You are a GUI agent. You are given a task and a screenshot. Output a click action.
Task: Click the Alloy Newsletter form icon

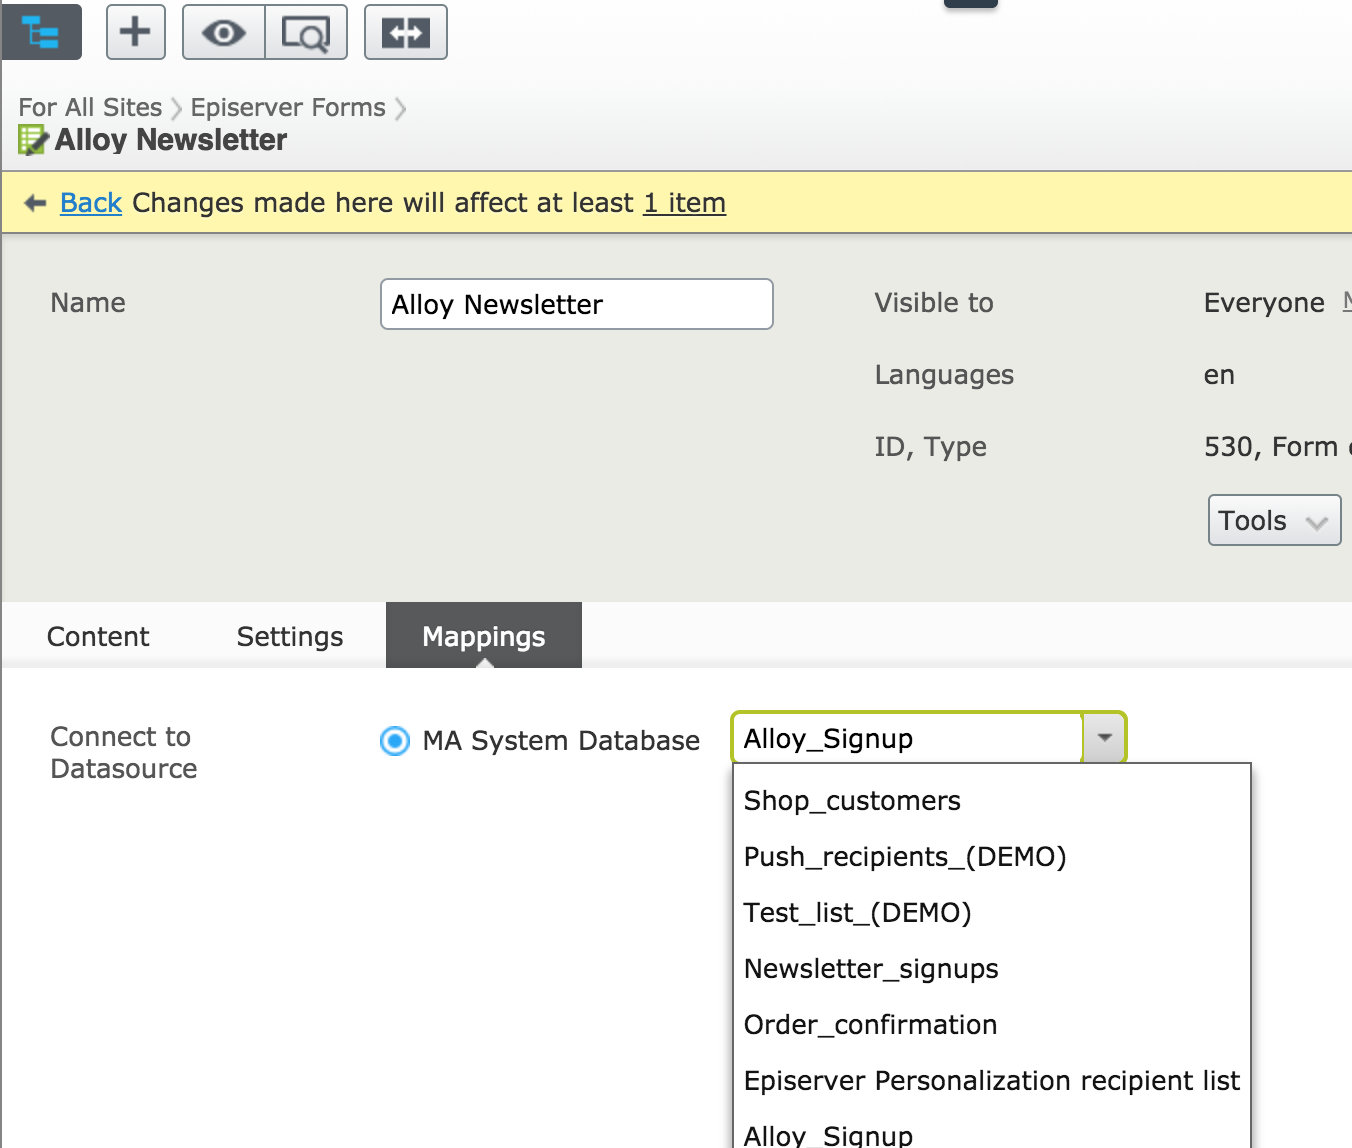pos(32,140)
